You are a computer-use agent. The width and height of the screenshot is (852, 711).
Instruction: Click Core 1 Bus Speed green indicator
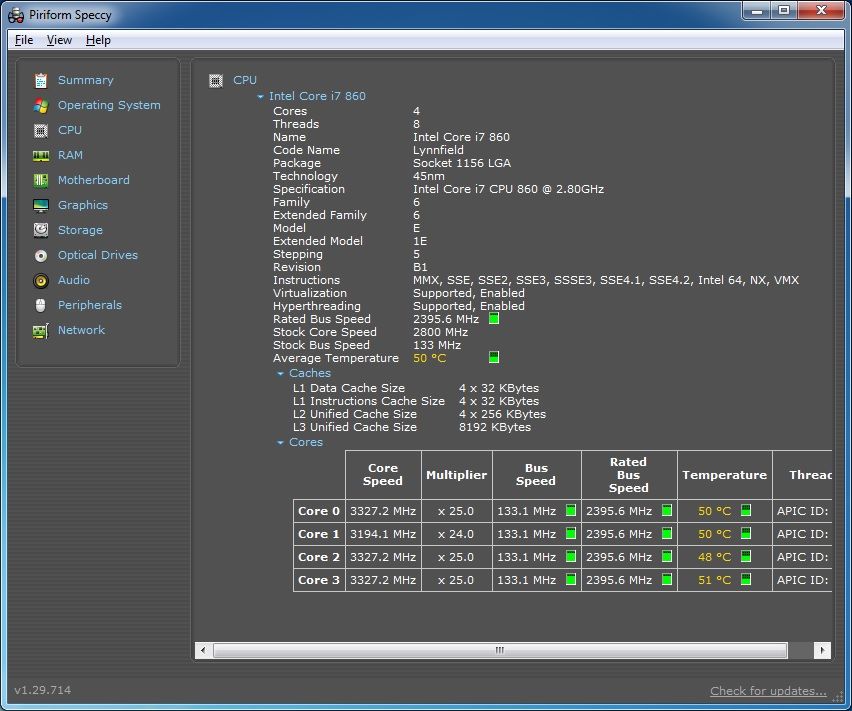click(571, 533)
